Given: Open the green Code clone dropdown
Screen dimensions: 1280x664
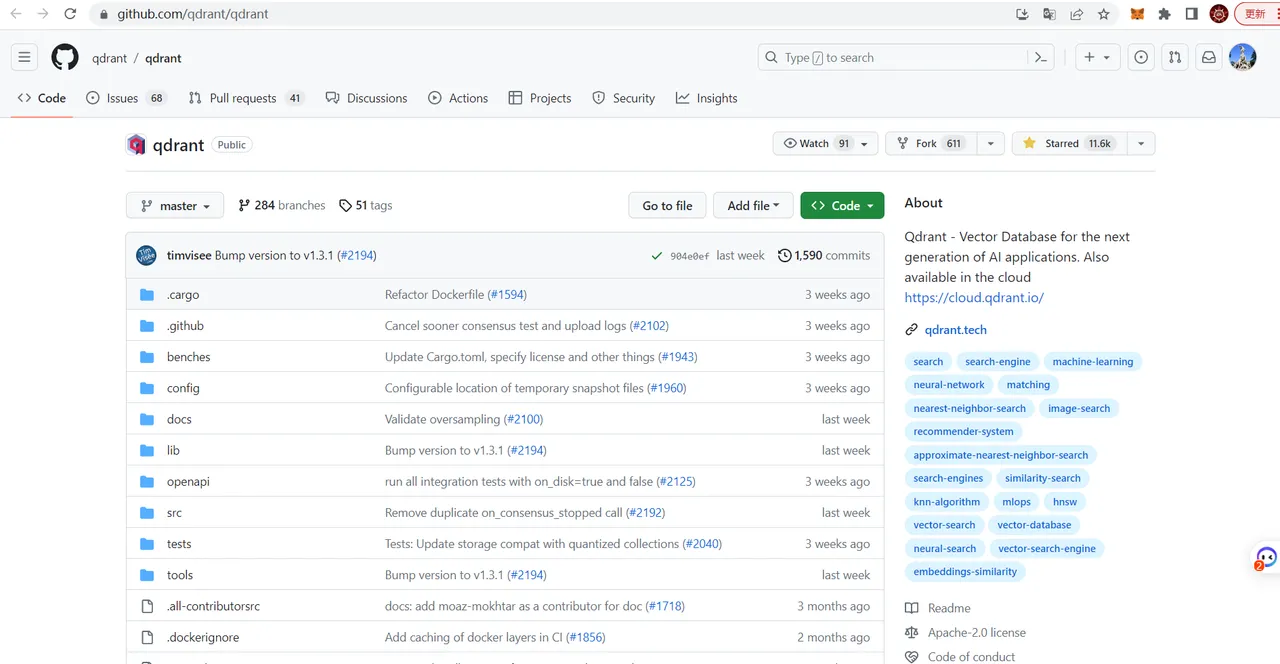Looking at the screenshot, I should (x=842, y=206).
